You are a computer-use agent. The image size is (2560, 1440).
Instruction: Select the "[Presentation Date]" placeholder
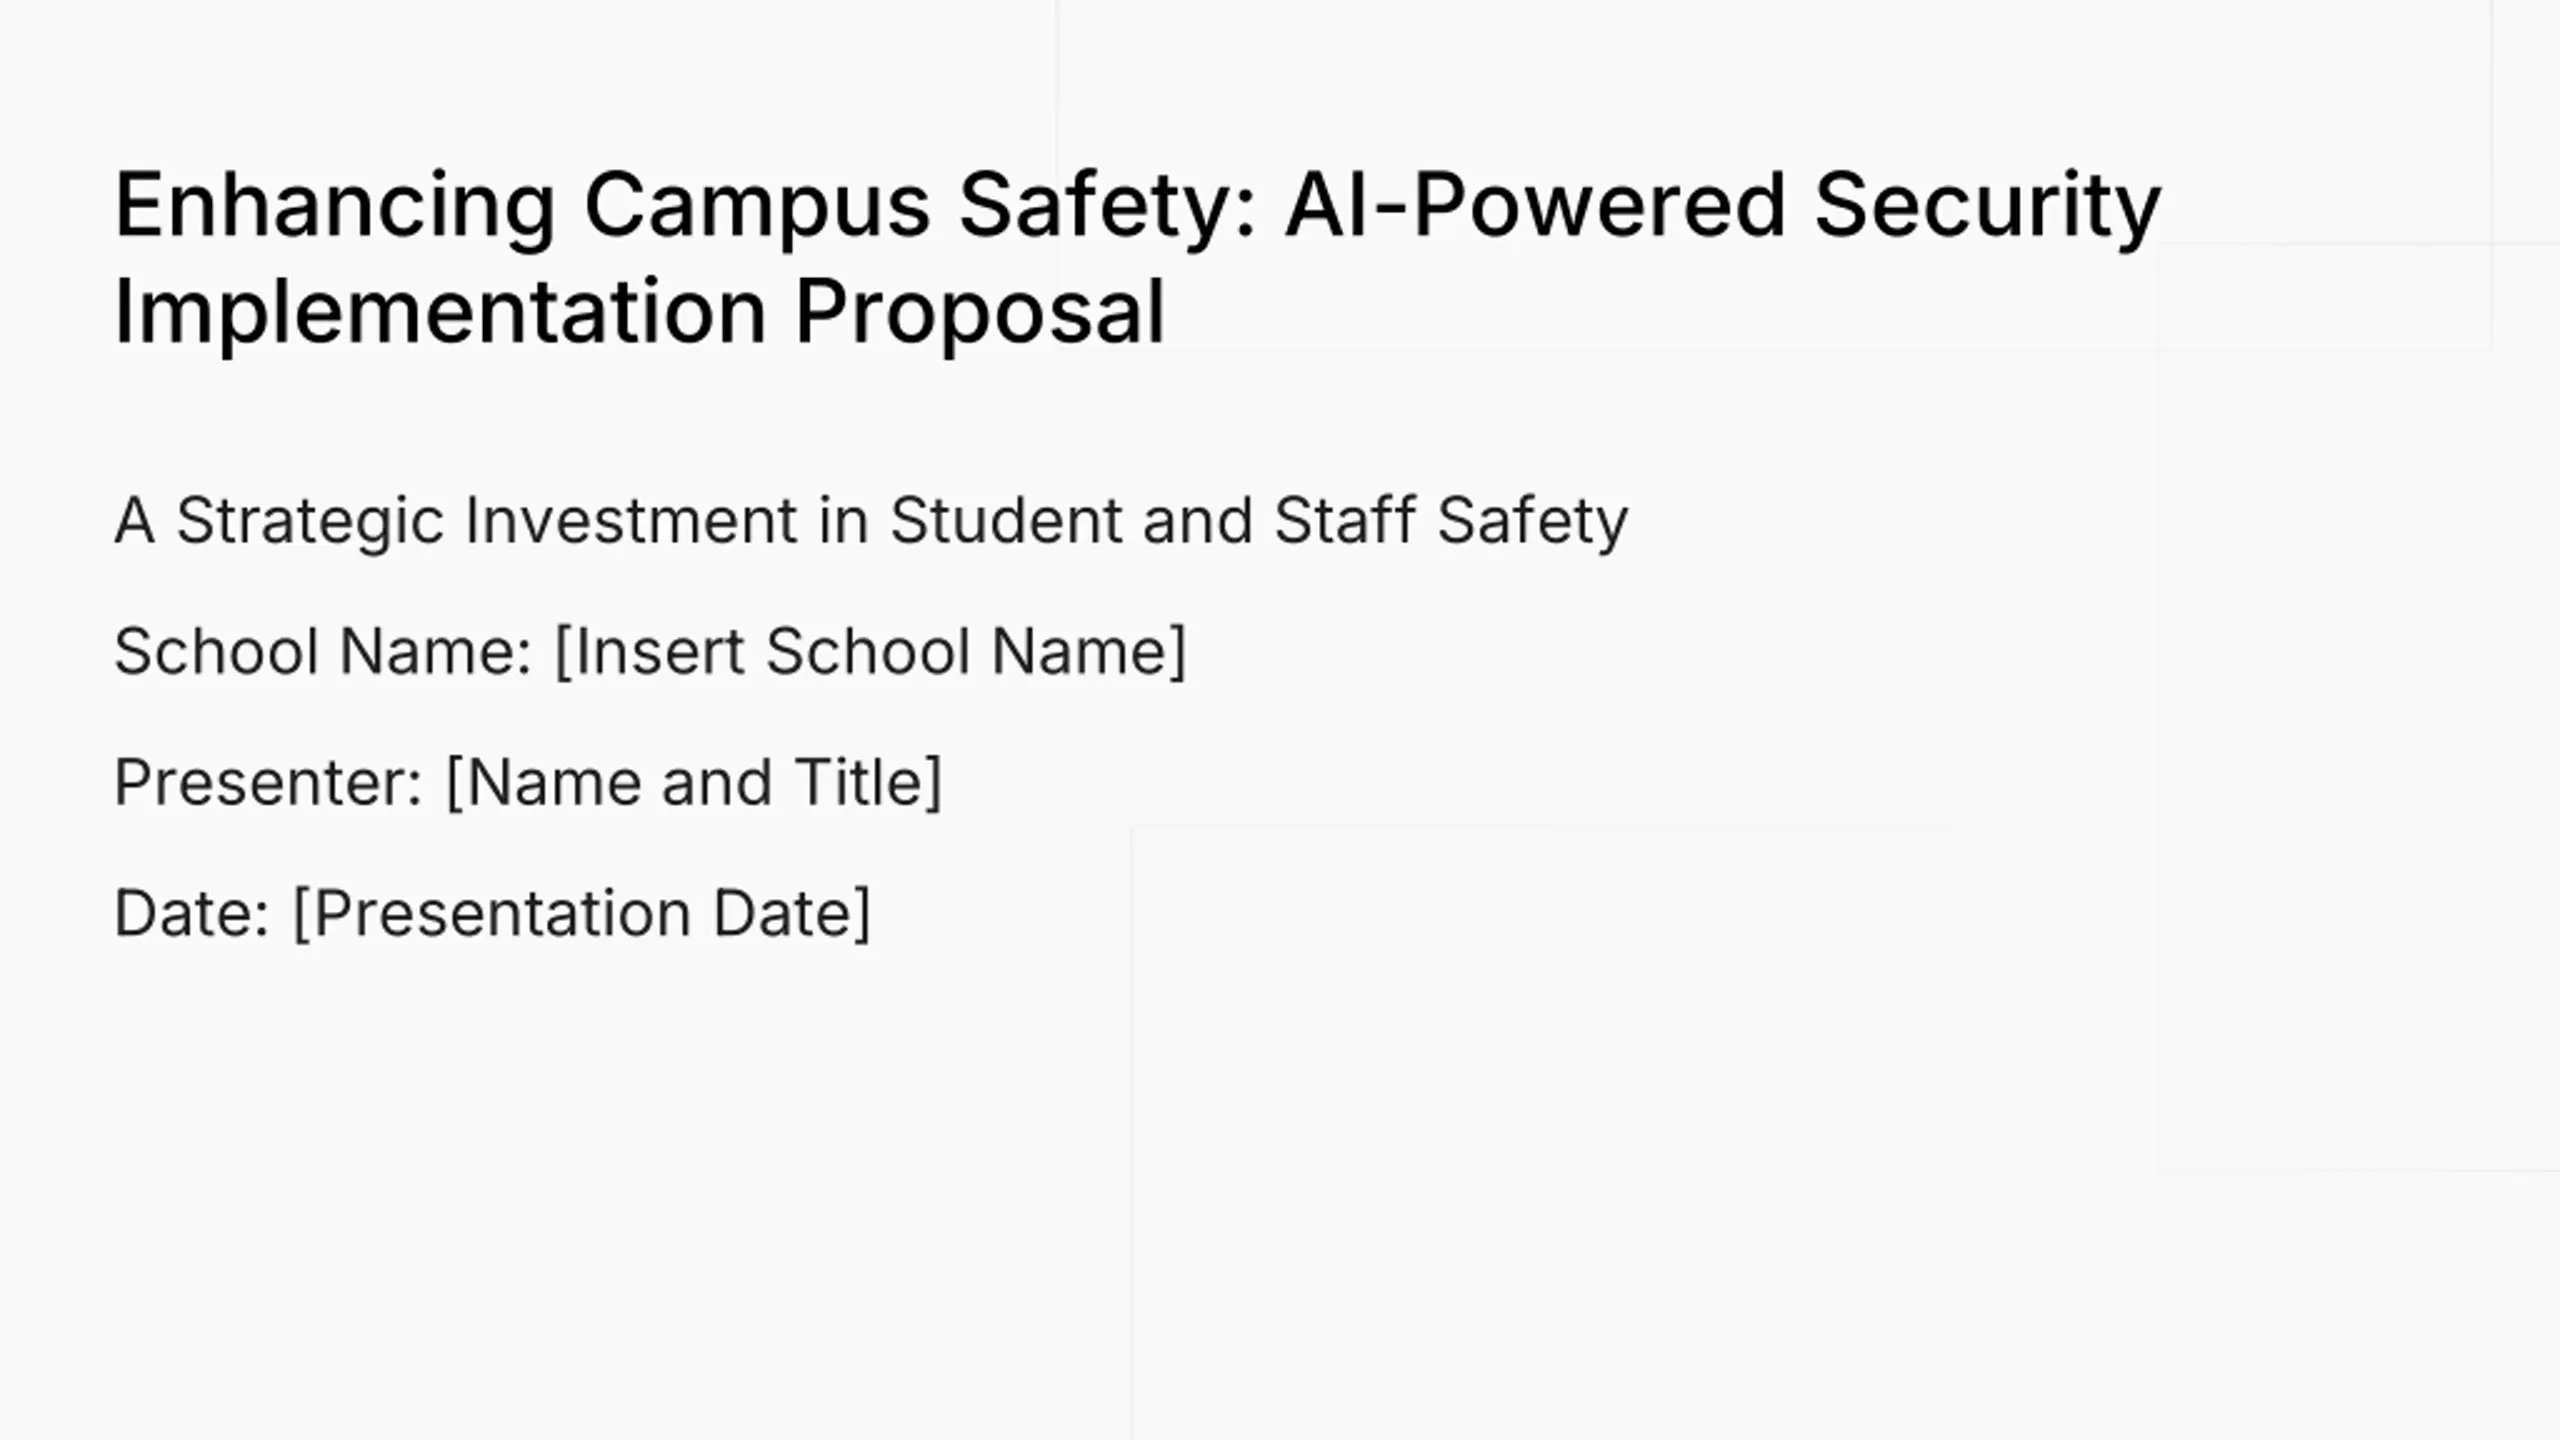(582, 913)
